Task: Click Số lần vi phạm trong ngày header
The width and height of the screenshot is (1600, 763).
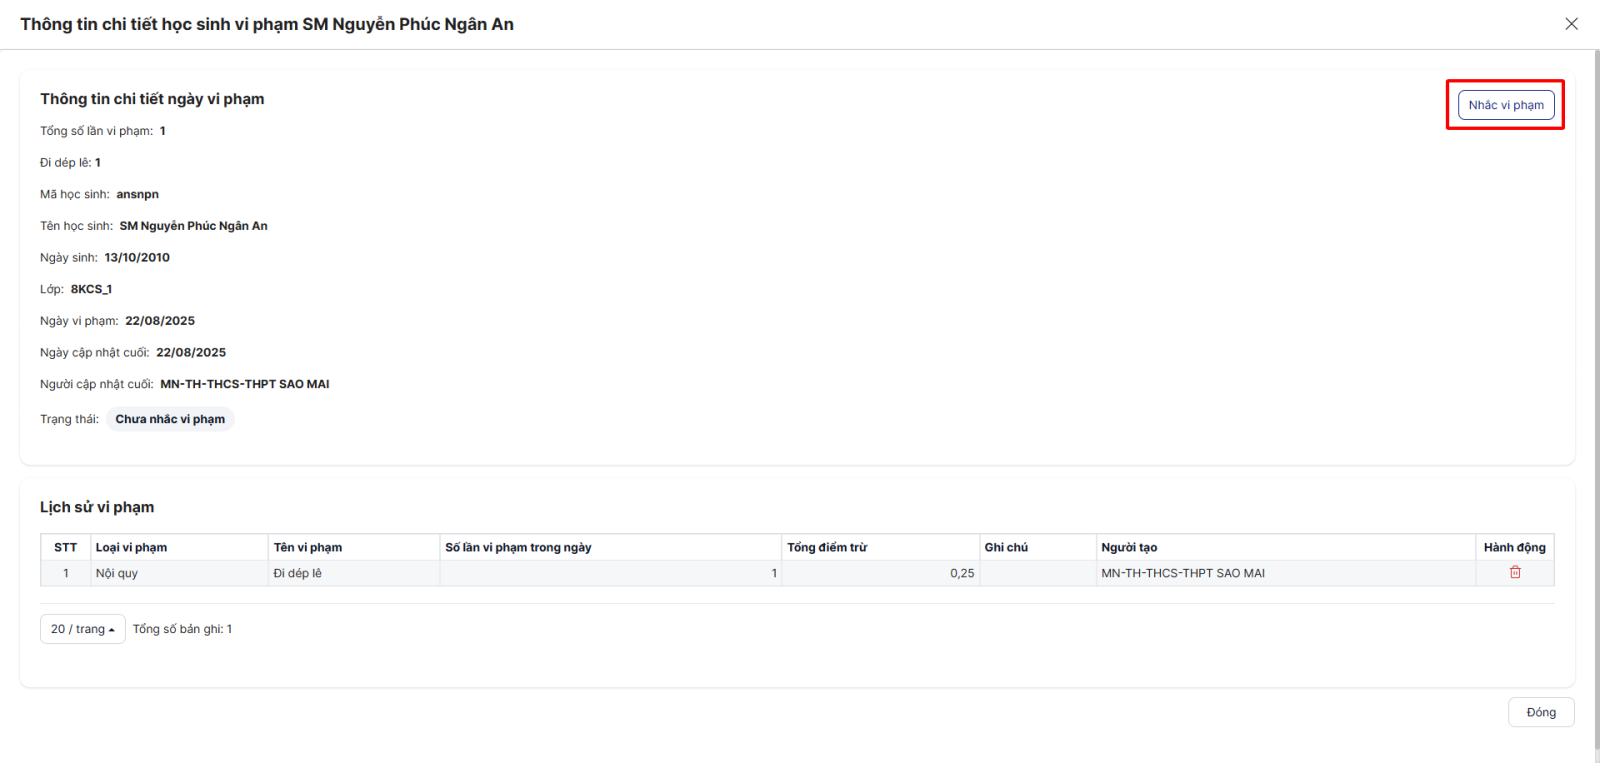Action: pos(518,547)
